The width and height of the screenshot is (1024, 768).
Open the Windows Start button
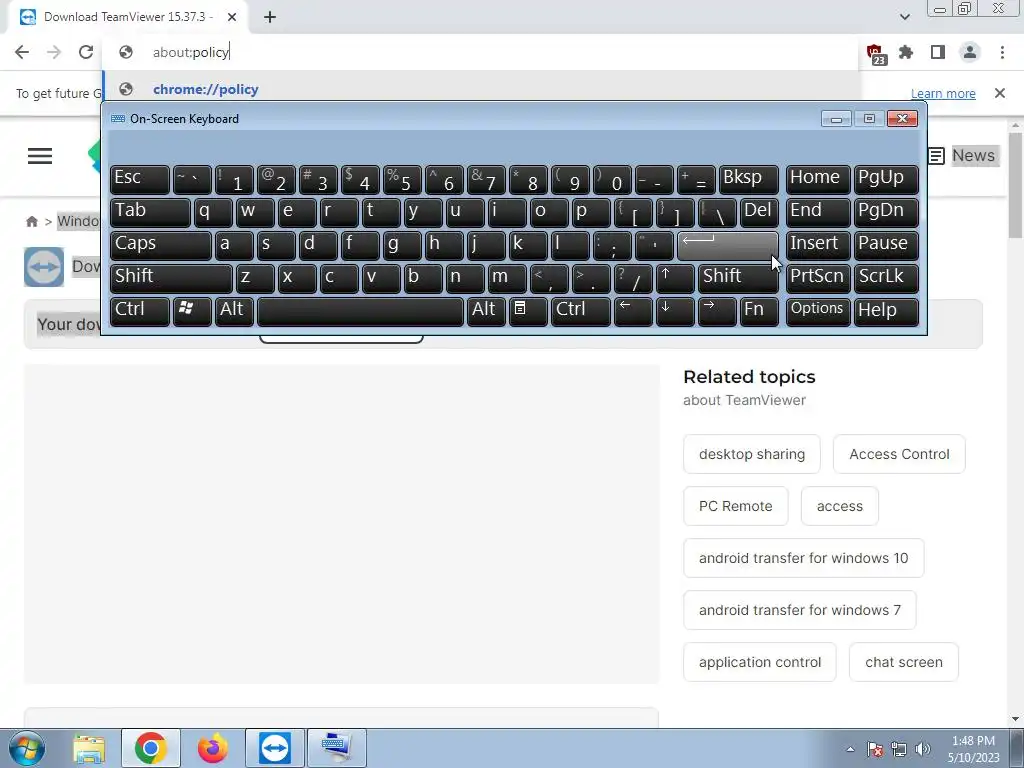(26, 748)
